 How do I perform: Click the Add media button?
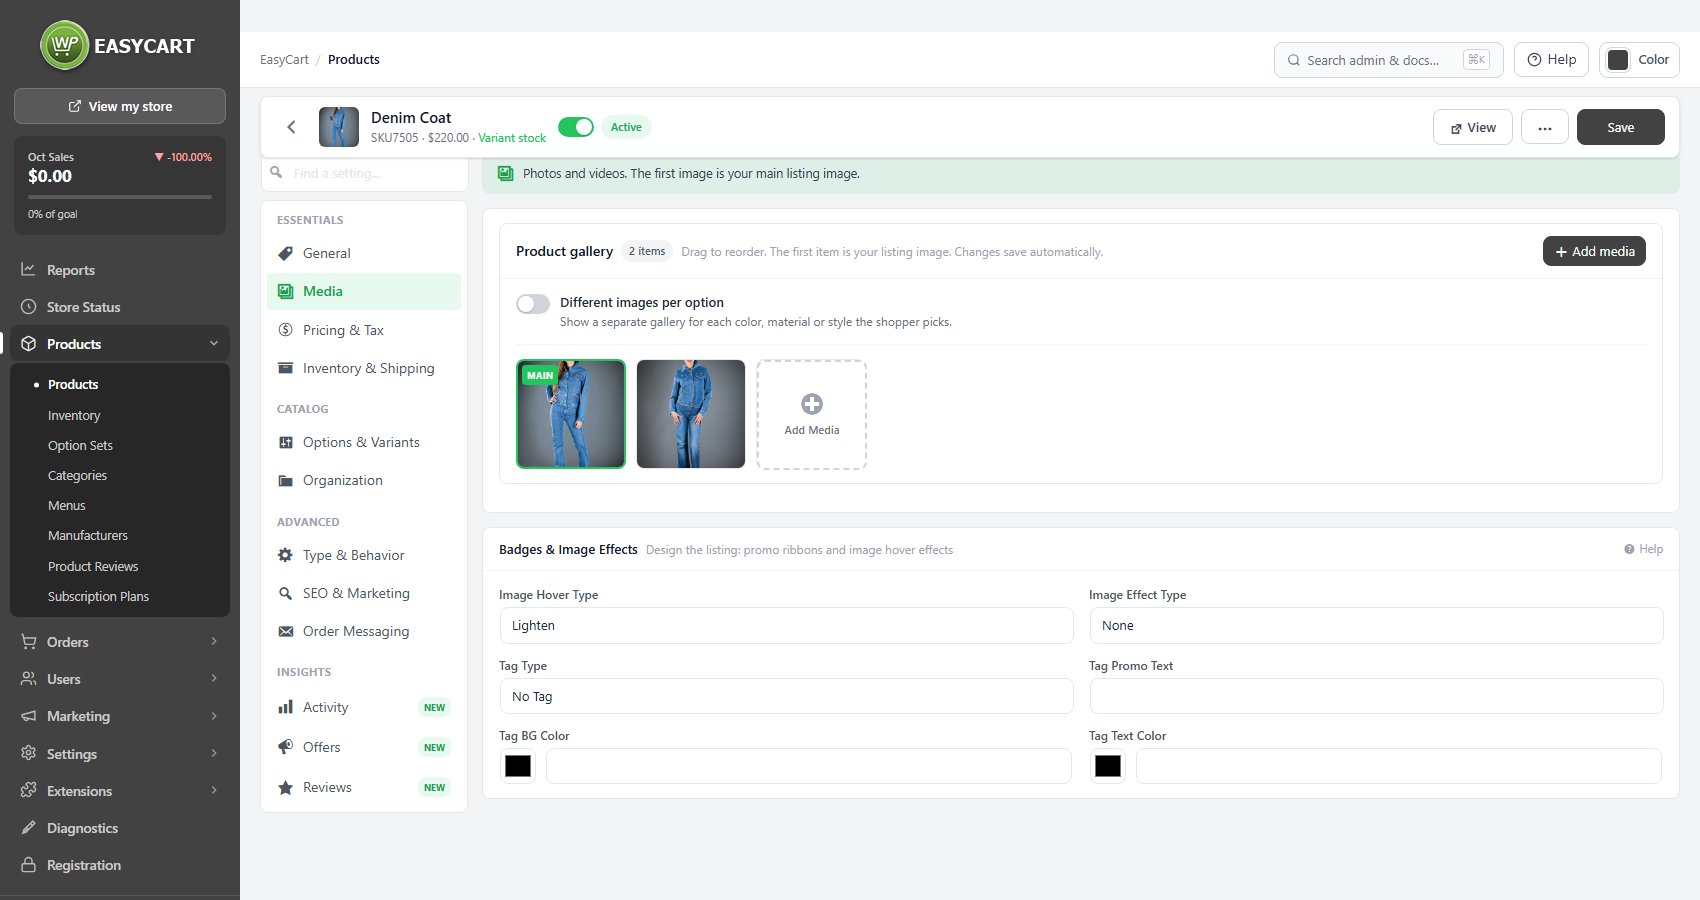point(1594,251)
